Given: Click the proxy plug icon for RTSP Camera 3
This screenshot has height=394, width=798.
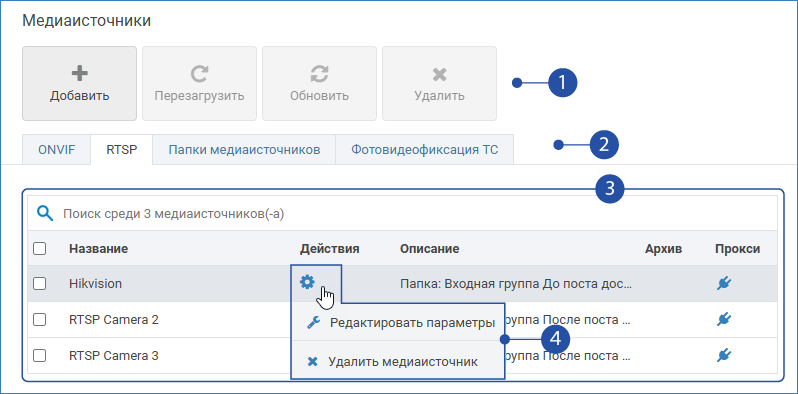Looking at the screenshot, I should click(723, 355).
